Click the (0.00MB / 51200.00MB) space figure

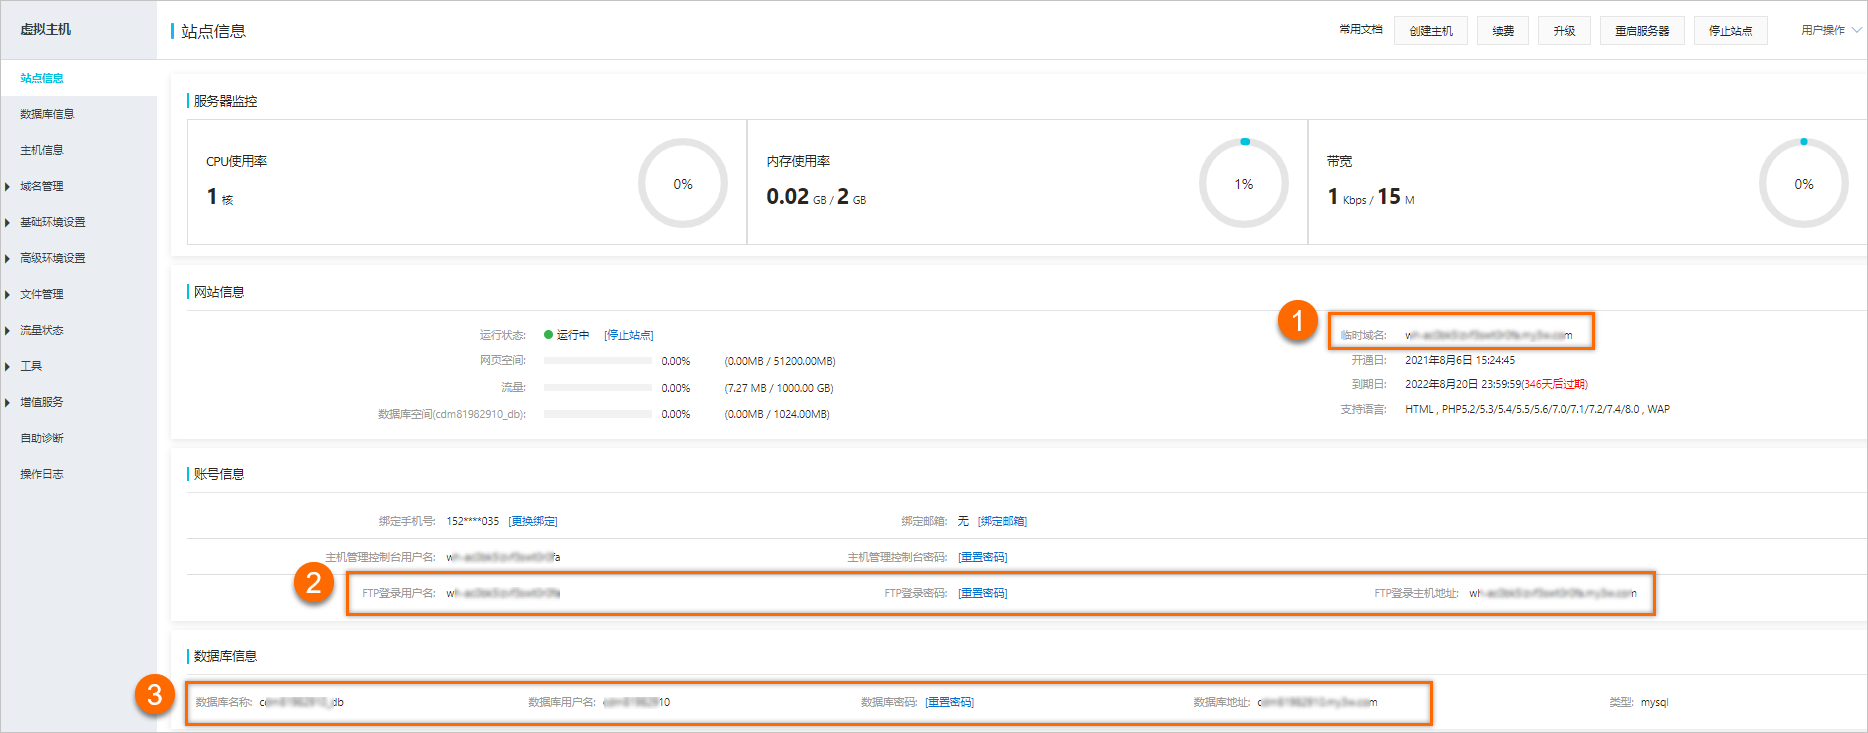(780, 361)
